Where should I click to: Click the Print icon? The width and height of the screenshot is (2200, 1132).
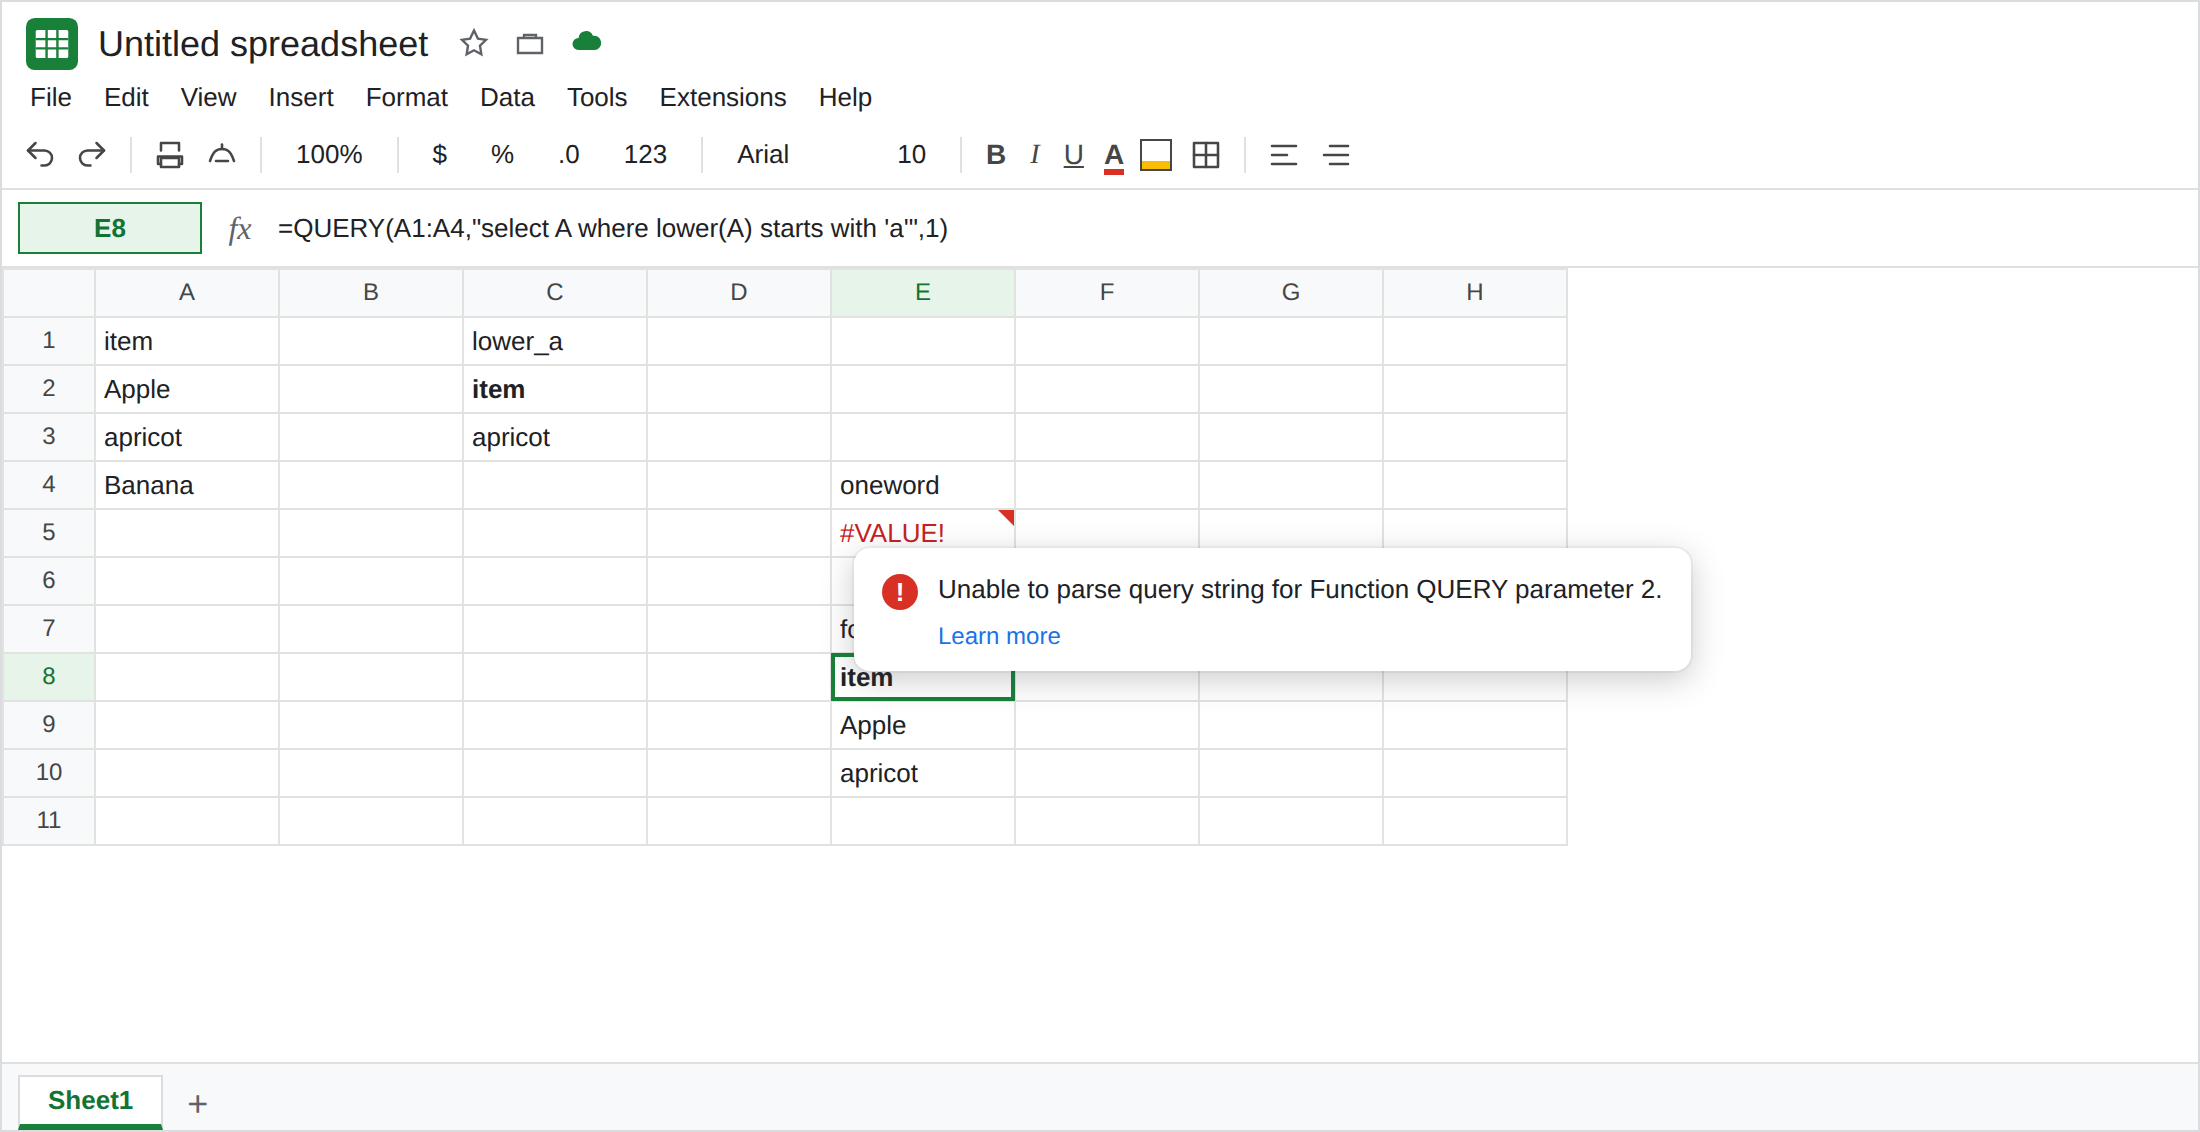pyautogui.click(x=170, y=155)
